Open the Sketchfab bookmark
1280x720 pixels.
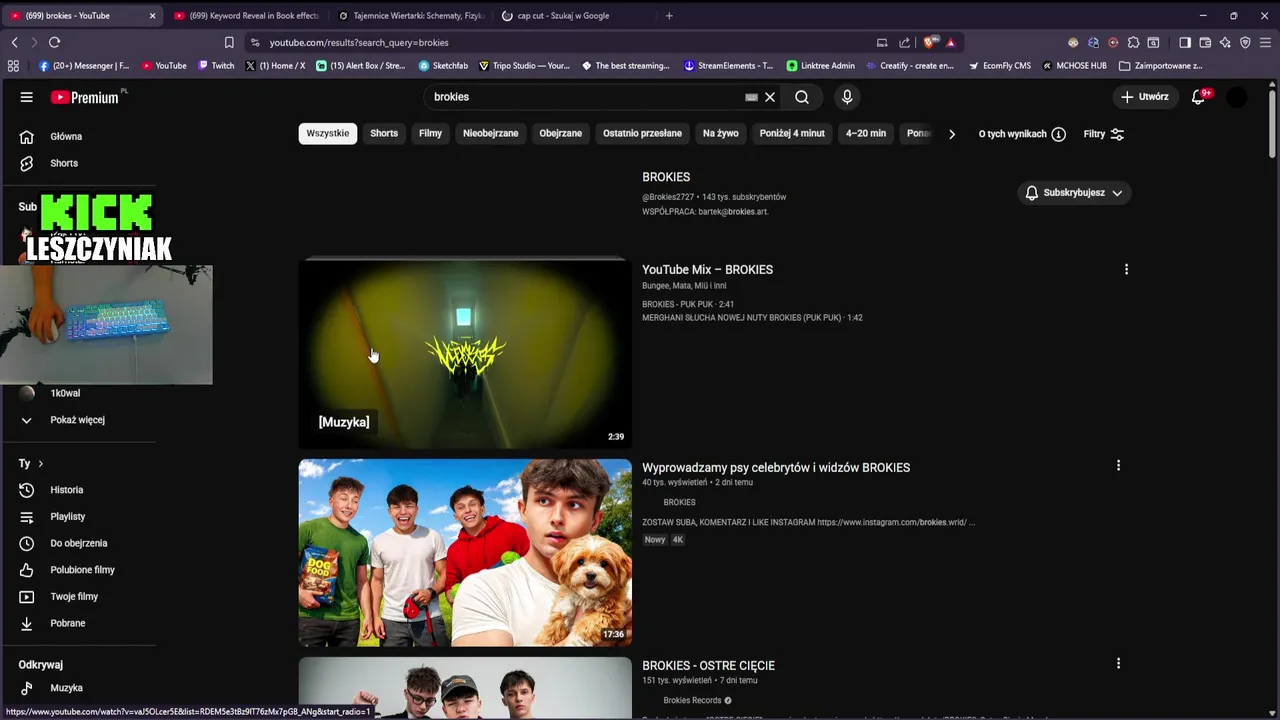pos(443,66)
